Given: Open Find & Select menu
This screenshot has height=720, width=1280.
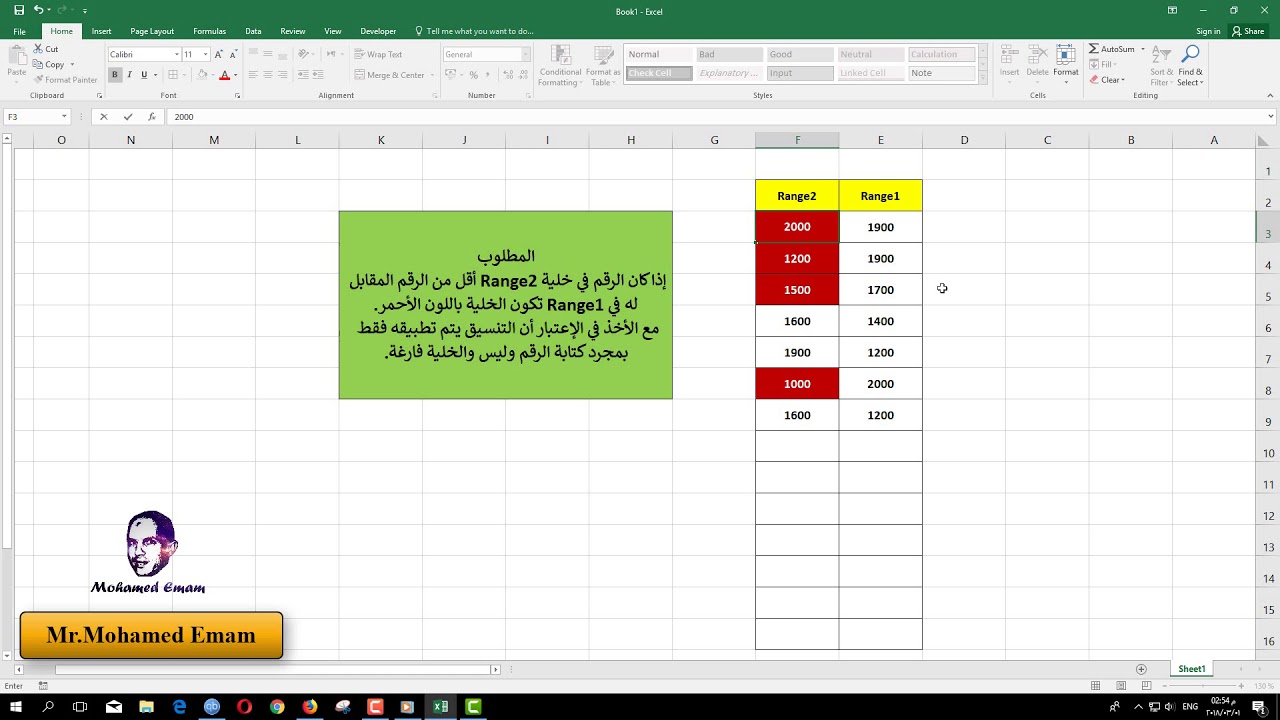Looking at the screenshot, I should coord(1191,65).
